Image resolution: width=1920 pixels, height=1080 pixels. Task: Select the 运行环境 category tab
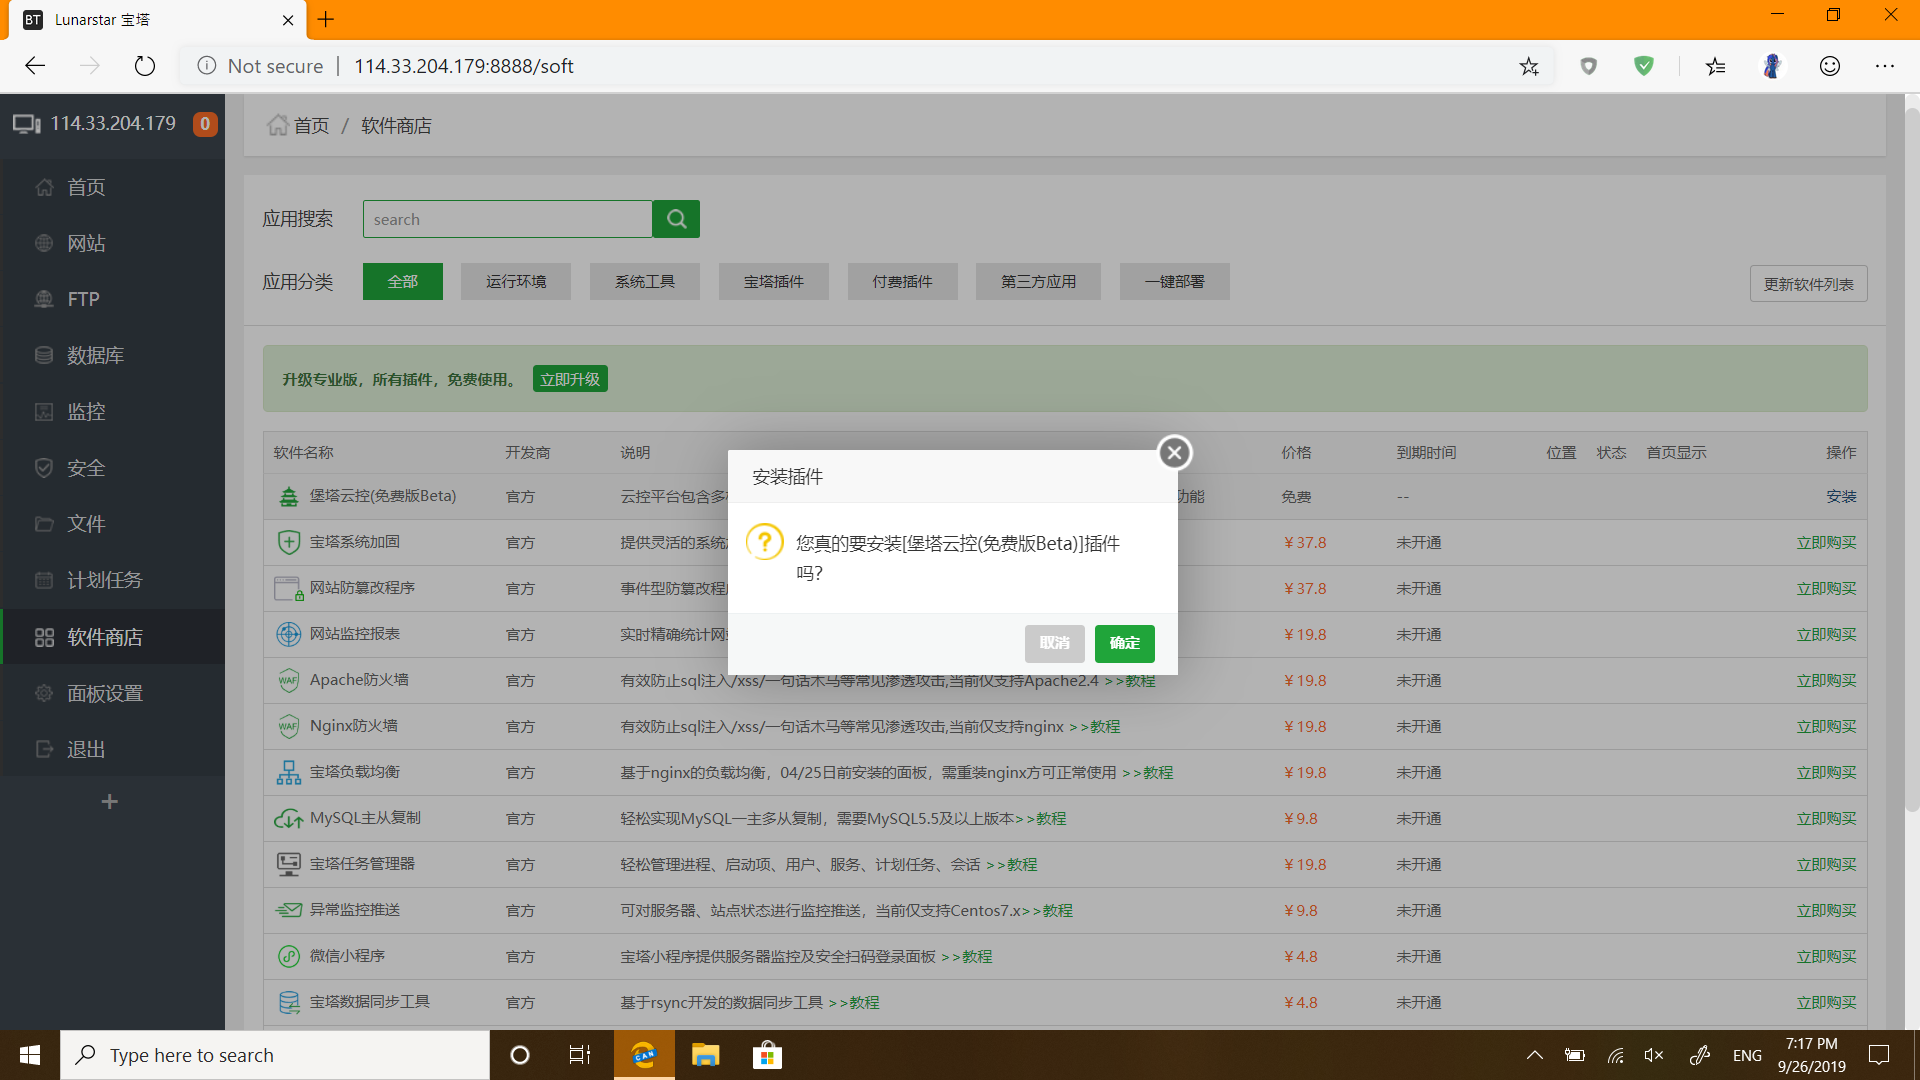[x=516, y=282]
